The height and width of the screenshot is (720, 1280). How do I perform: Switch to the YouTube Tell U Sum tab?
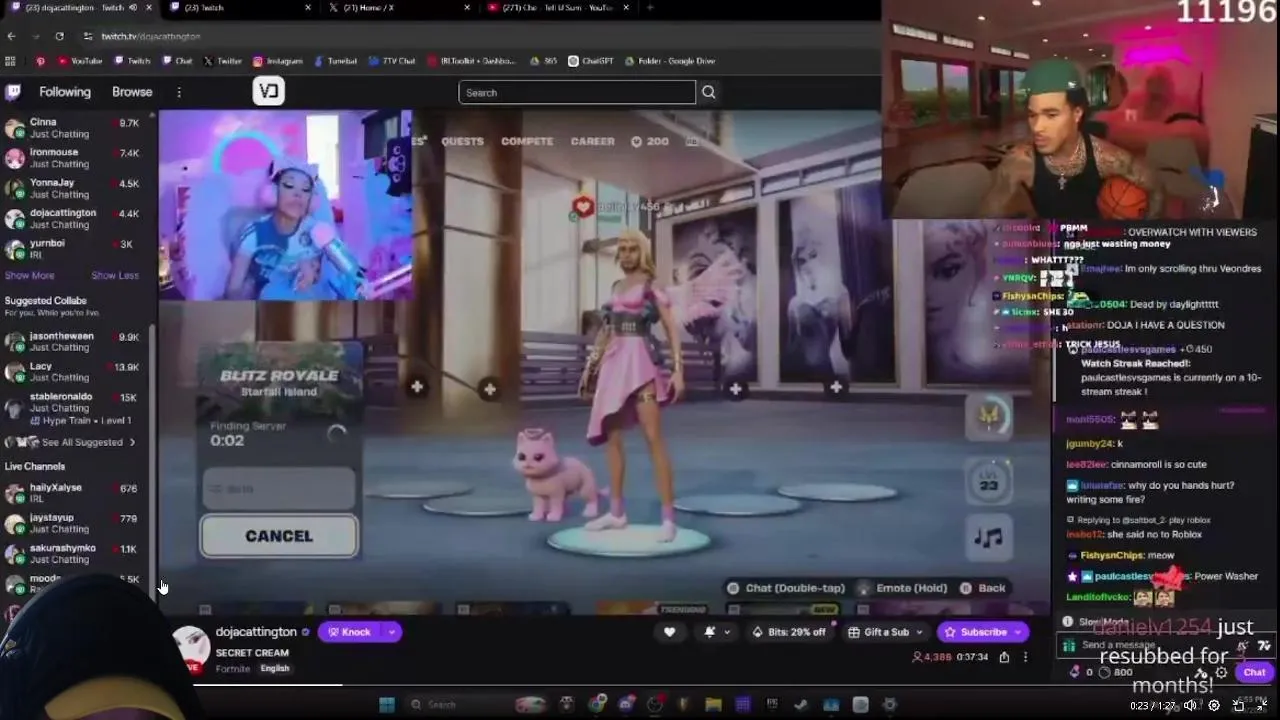[x=558, y=8]
